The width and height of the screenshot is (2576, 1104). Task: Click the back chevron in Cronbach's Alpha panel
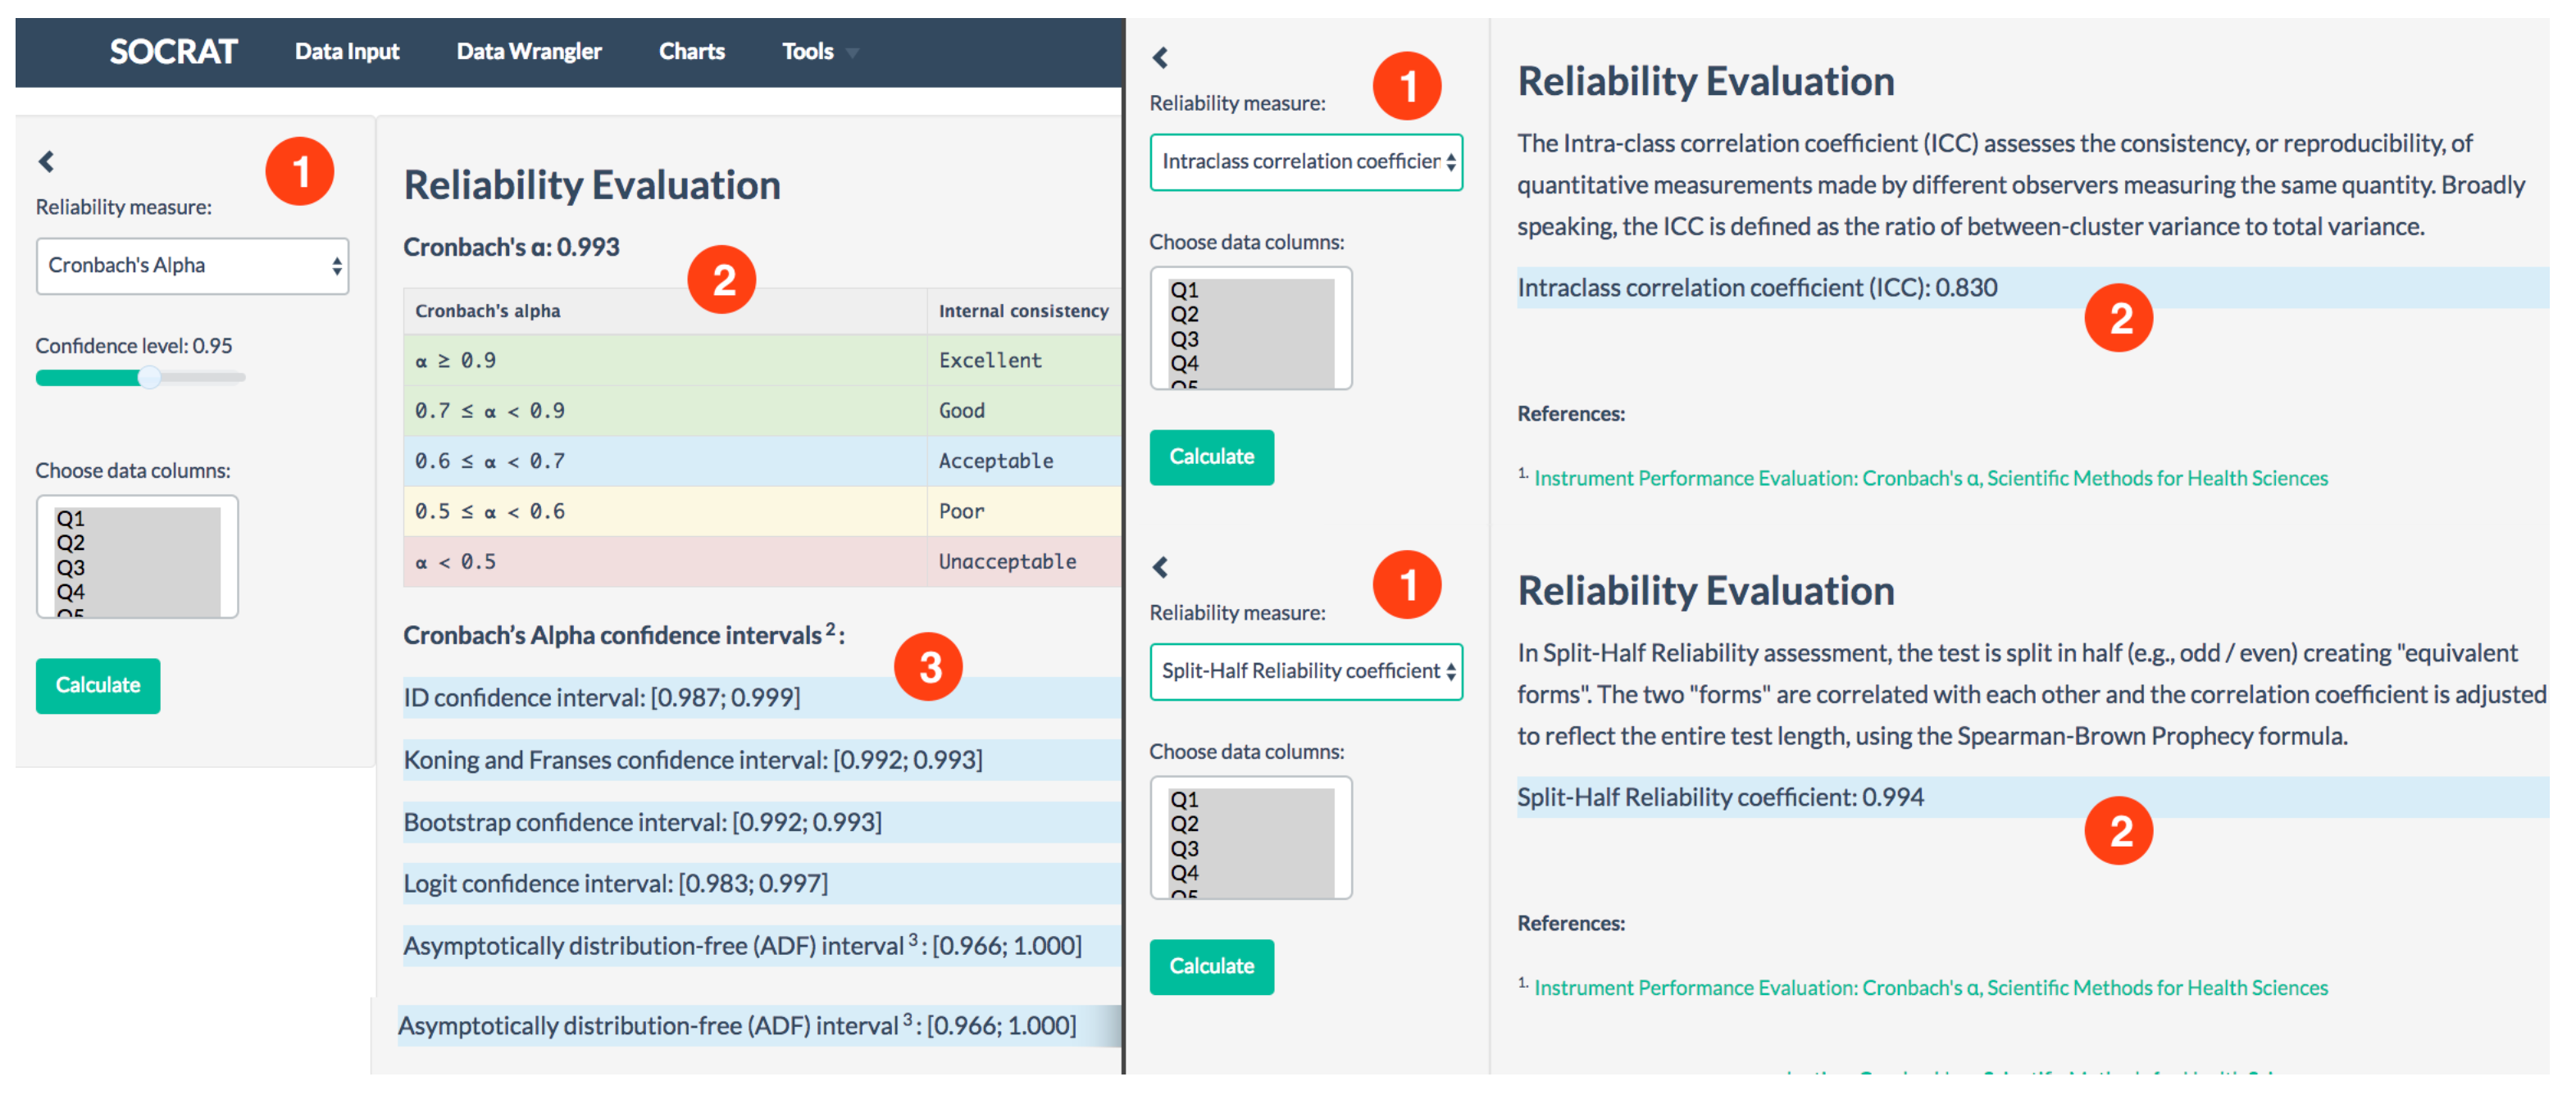pyautogui.click(x=46, y=161)
